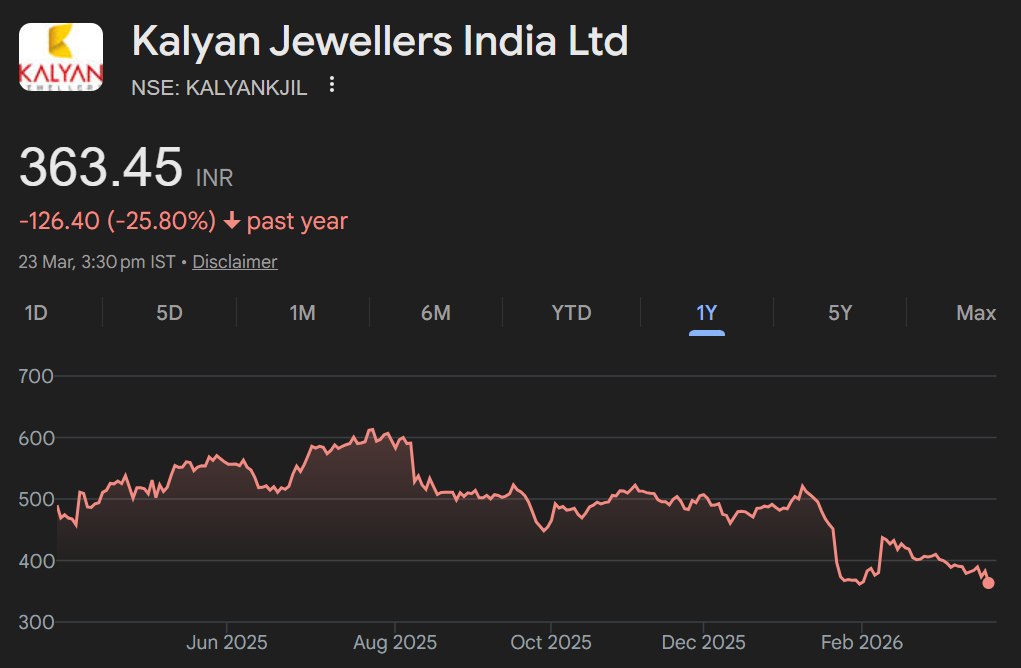The image size is (1021, 668).
Task: Open the three-dot options menu
Action: 330,86
